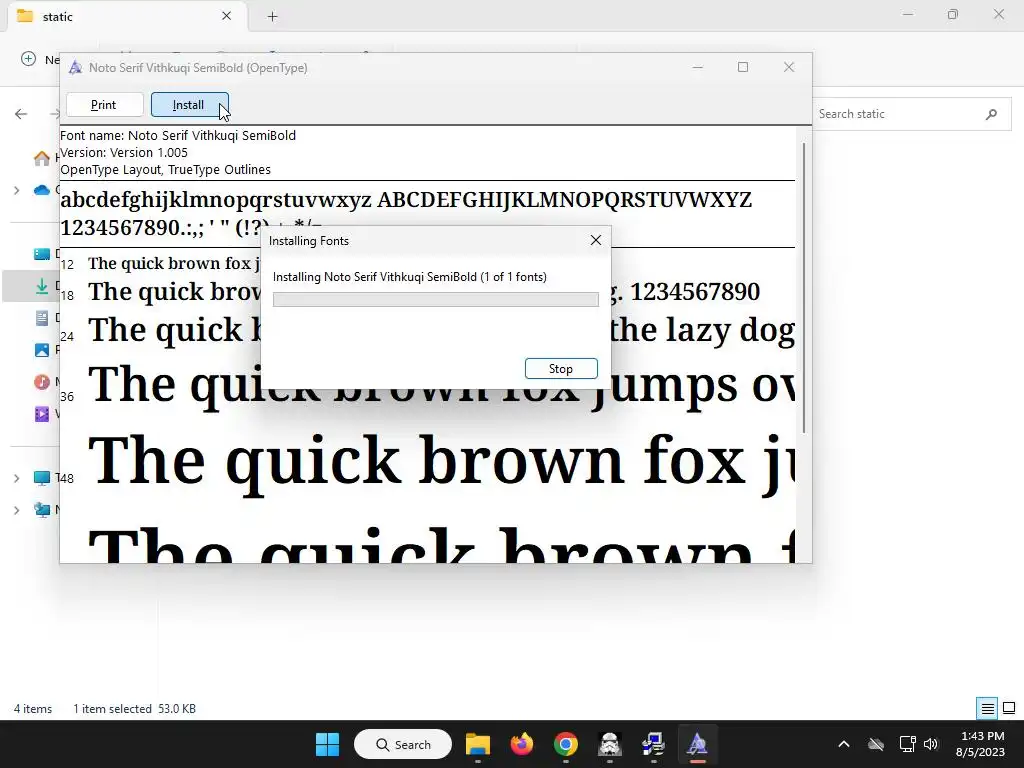
Task: Show hidden system tray icons
Action: [844, 744]
